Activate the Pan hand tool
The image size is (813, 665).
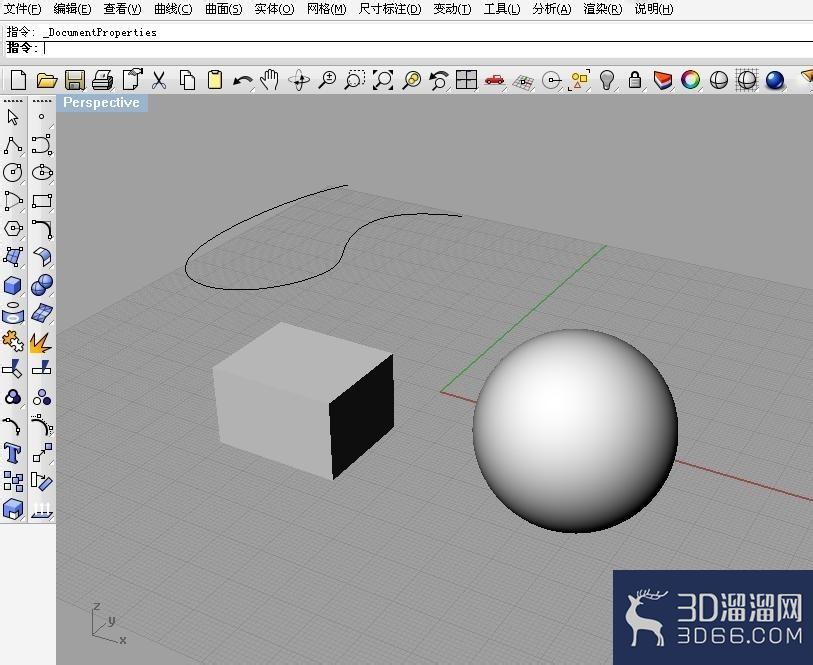(270, 80)
